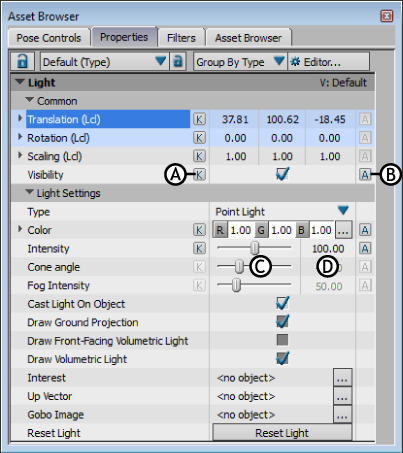Click the K keyframe button for Intensity
The height and width of the screenshot is (453, 403).
(x=199, y=248)
